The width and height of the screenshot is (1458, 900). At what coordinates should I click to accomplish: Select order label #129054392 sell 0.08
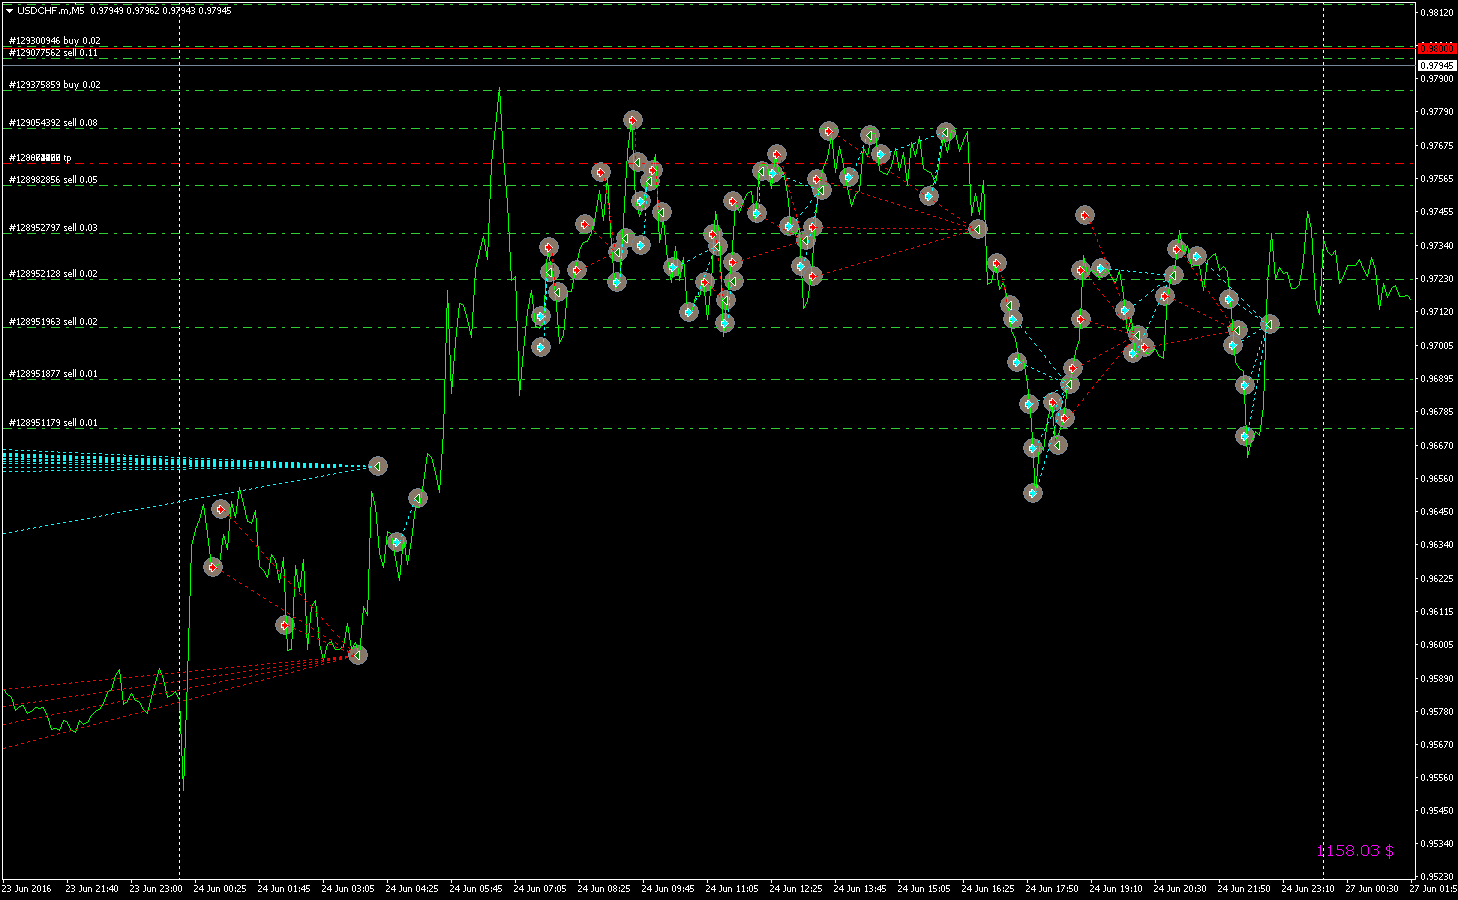(x=53, y=123)
